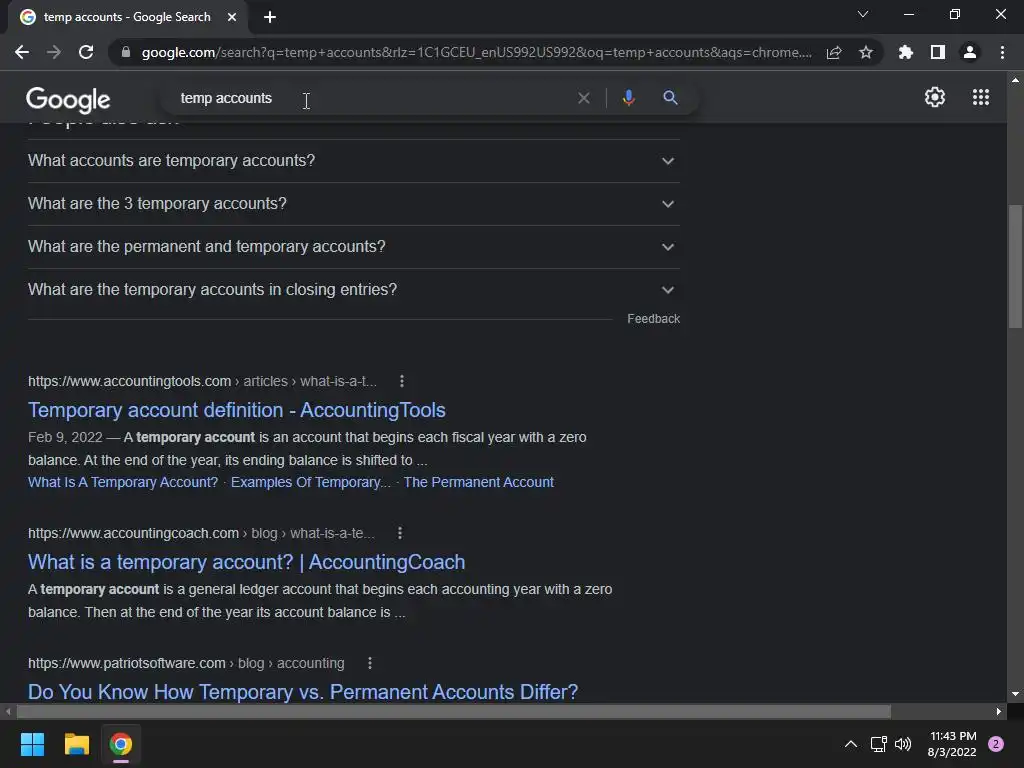Expand 'What are the 3 temporary accounts?'
The width and height of the screenshot is (1024, 768).
tap(353, 204)
